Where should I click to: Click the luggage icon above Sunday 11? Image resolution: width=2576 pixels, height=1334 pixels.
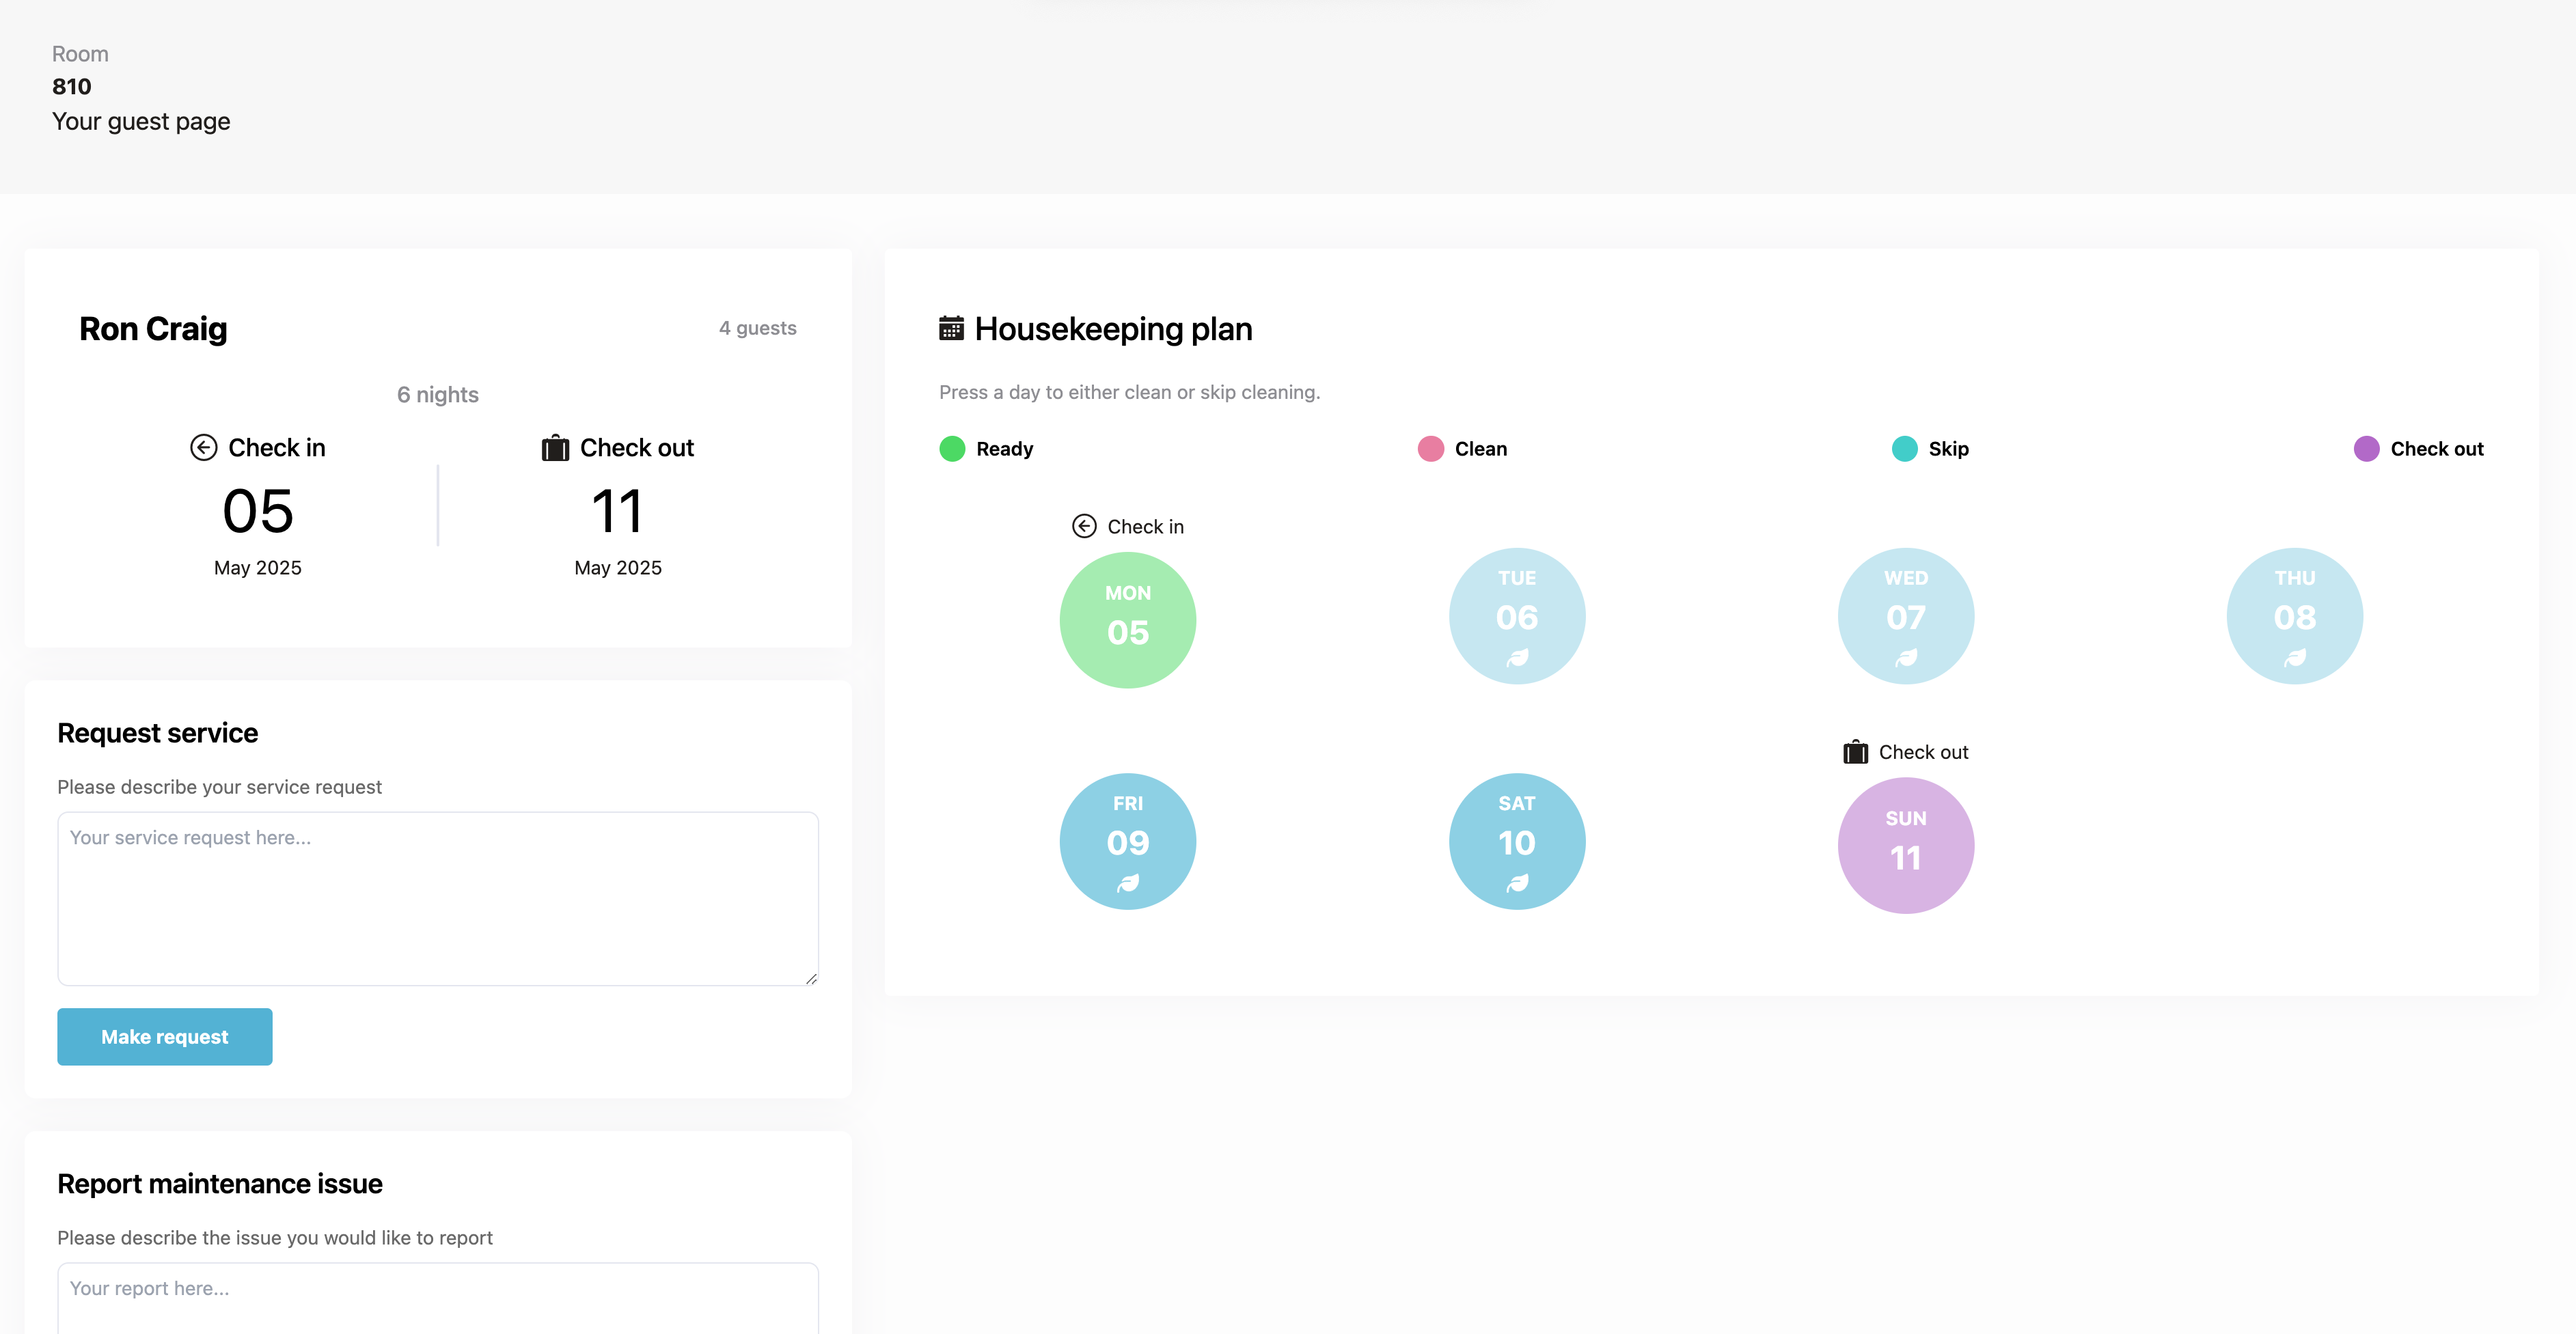click(x=1855, y=752)
